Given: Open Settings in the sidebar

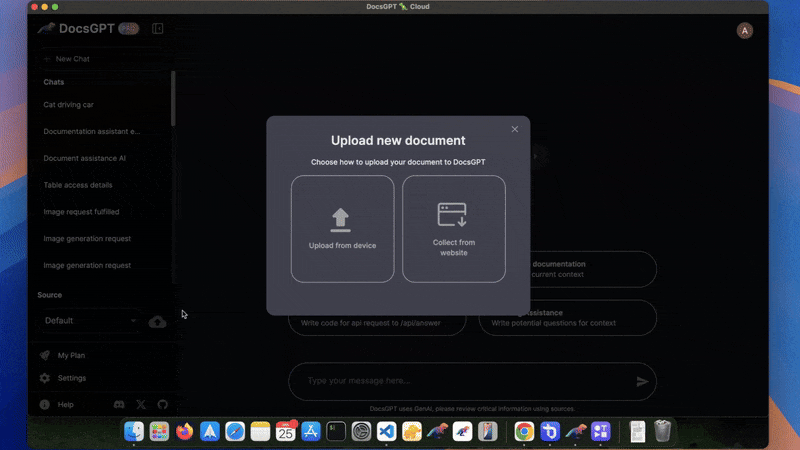Looking at the screenshot, I should point(71,378).
